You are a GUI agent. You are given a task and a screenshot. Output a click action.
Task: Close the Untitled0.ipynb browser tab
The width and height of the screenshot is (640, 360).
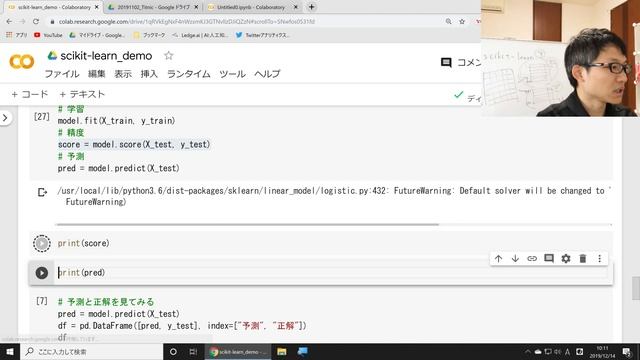coord(296,7)
